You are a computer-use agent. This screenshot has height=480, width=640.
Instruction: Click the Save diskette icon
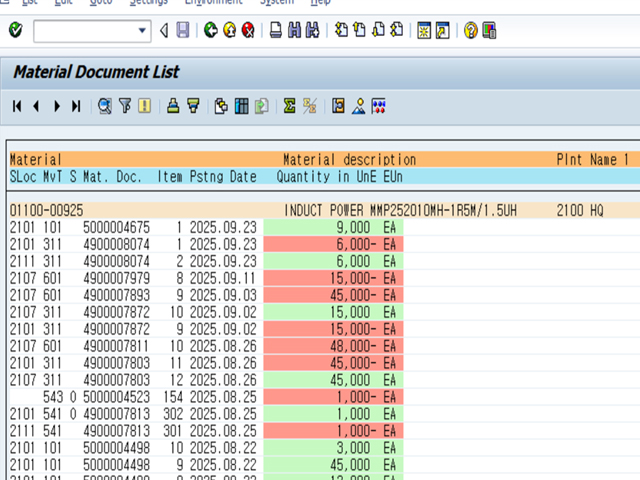[x=182, y=31]
